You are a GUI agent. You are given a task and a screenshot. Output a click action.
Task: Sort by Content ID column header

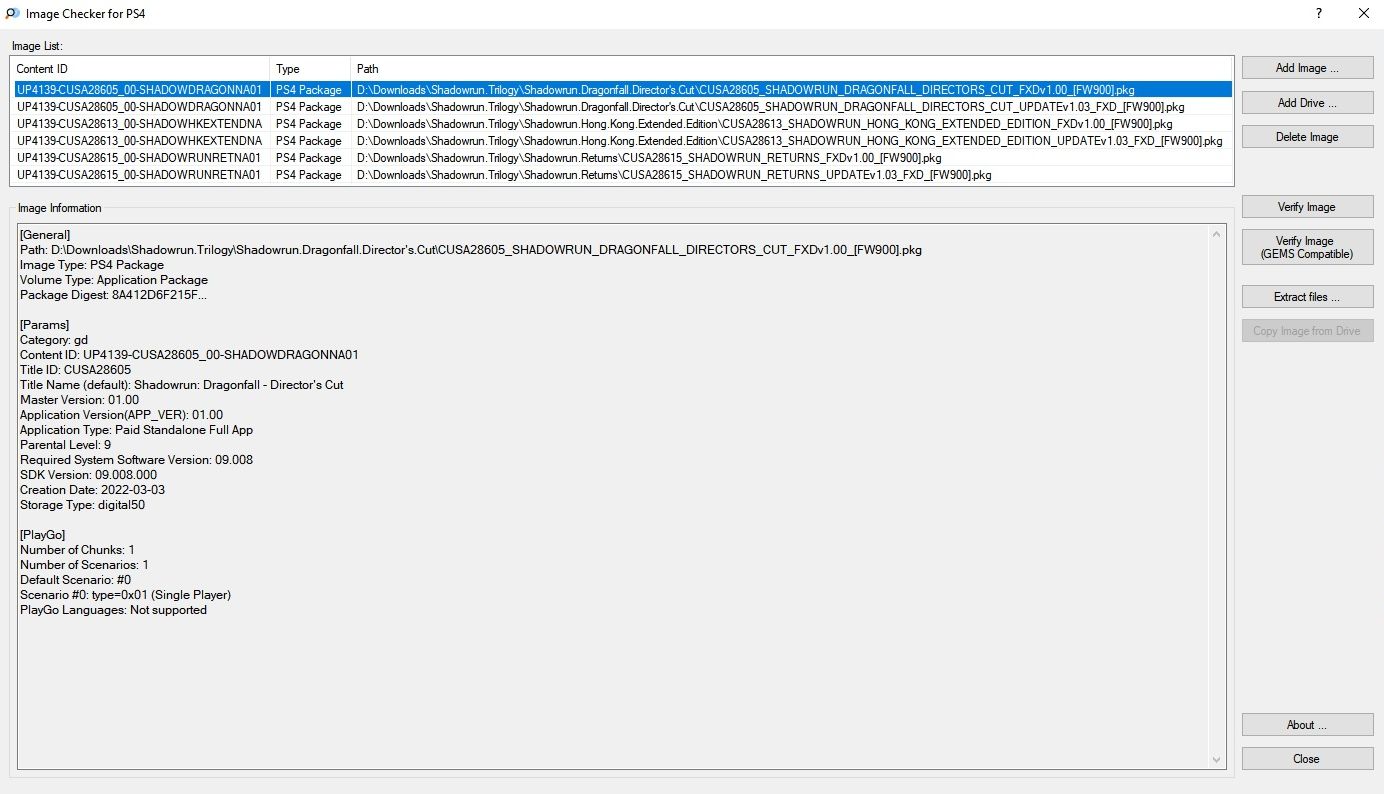coord(141,69)
